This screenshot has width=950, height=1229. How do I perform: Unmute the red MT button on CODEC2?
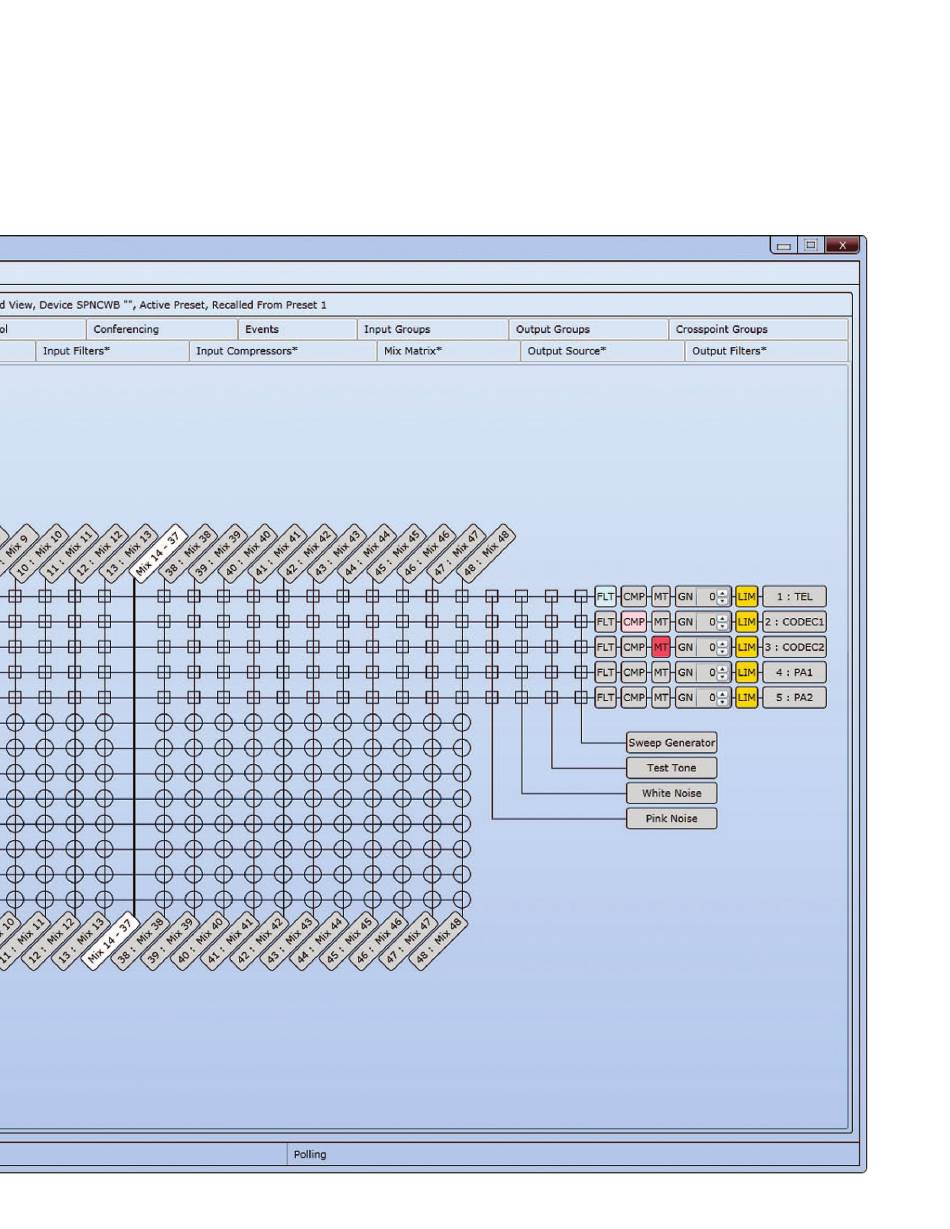point(661,647)
